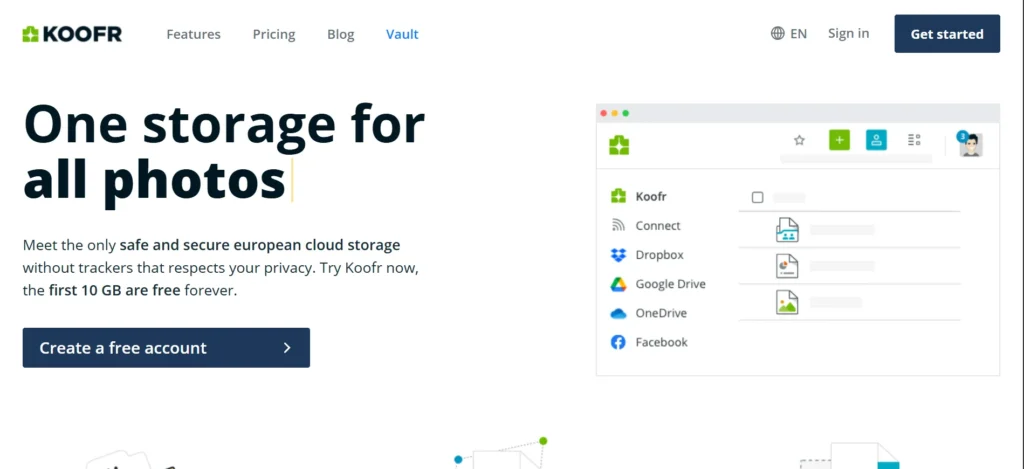Screen dimensions: 1024x469
Task: Go to the Blog
Action: tap(340, 34)
